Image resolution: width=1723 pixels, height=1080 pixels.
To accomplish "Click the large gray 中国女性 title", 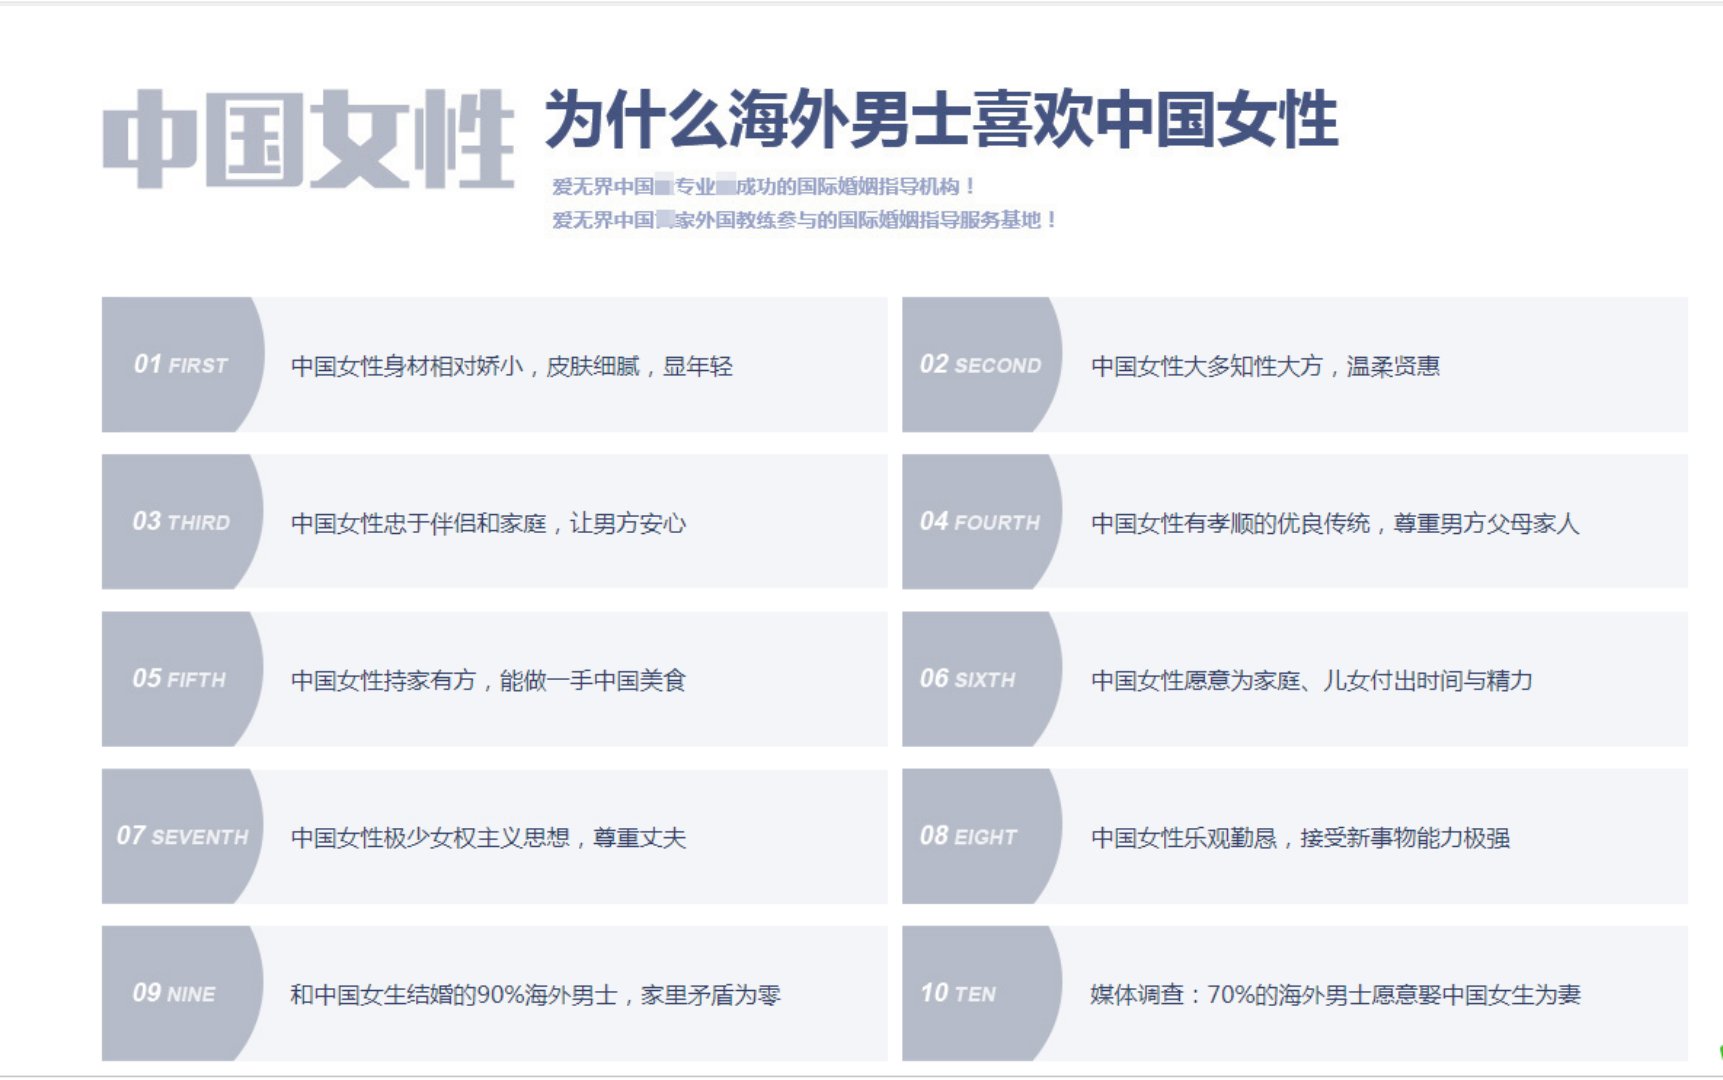I will 308,140.
